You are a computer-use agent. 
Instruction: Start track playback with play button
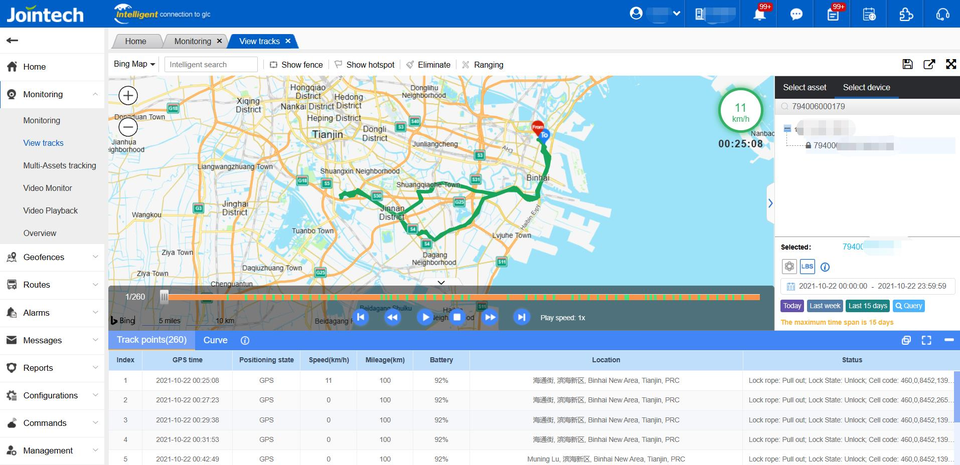click(424, 317)
